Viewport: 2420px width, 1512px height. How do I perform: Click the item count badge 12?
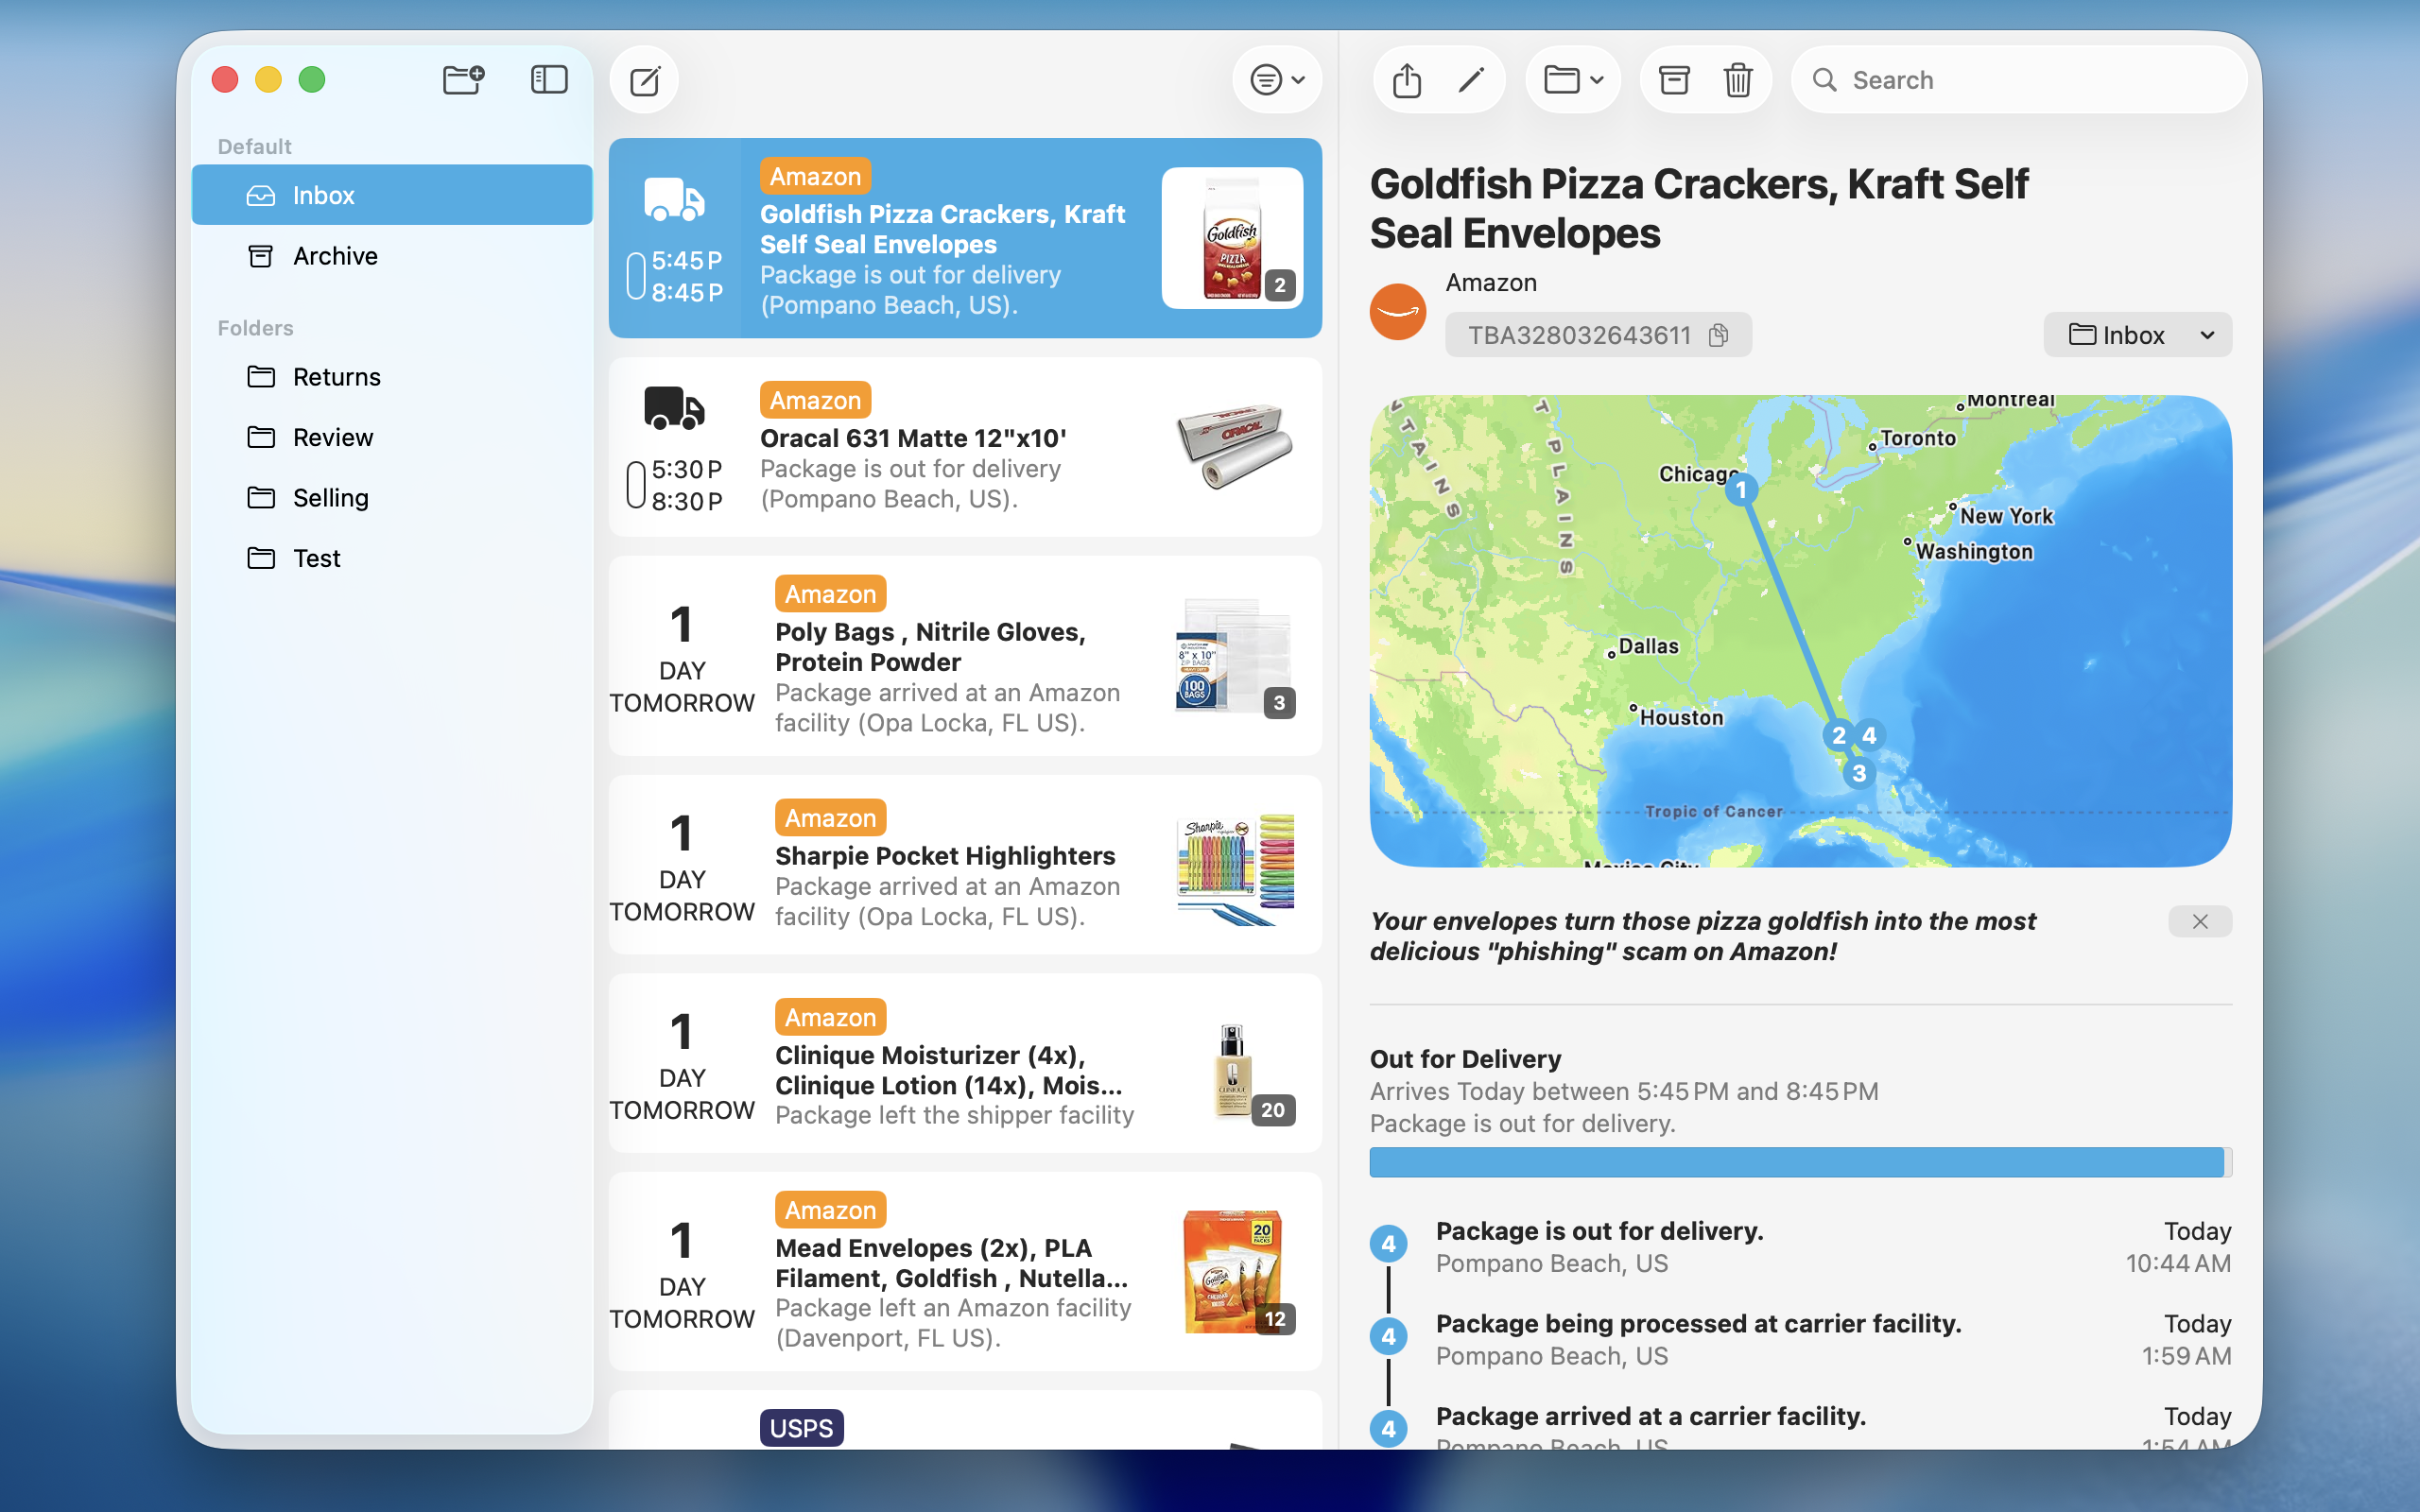pyautogui.click(x=1274, y=1319)
